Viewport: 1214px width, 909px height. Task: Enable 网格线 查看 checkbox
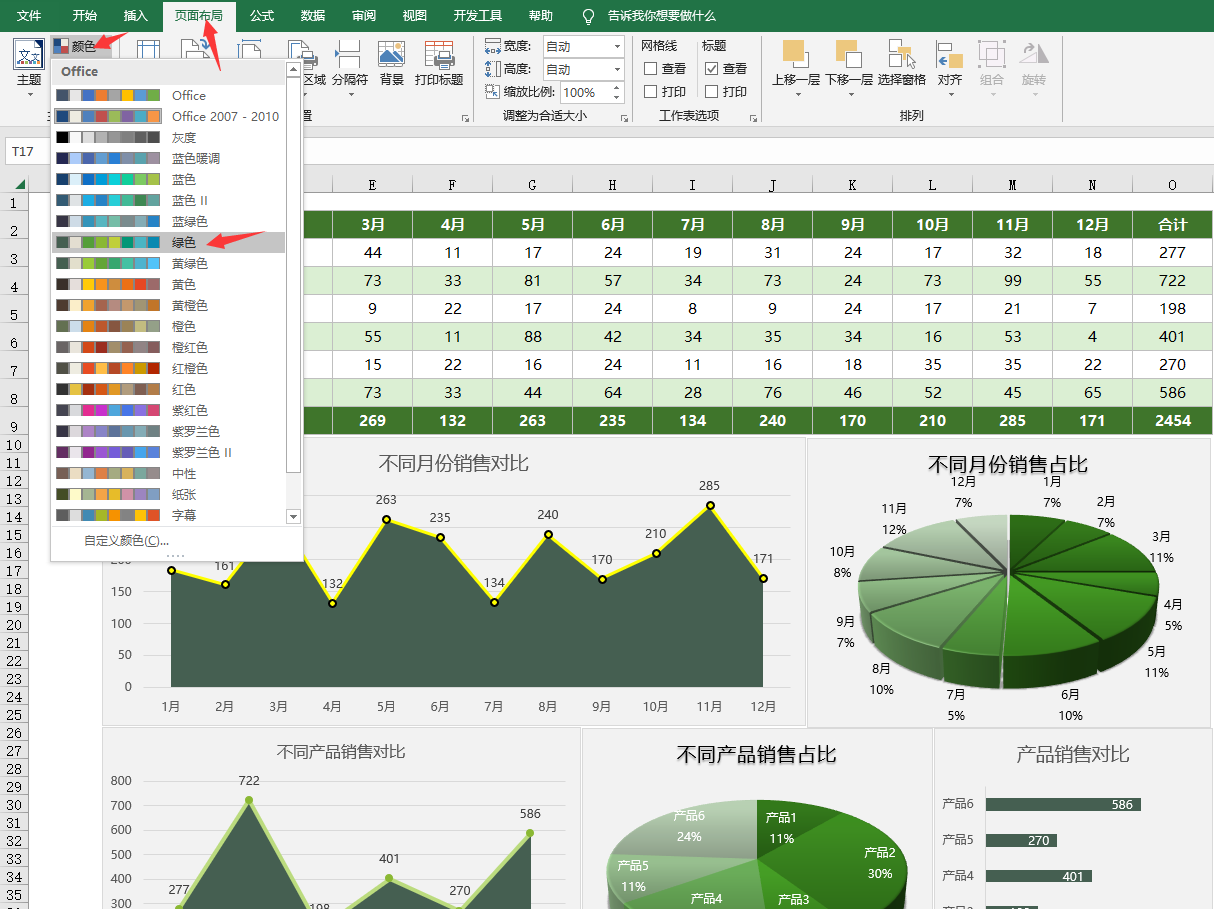(x=650, y=69)
